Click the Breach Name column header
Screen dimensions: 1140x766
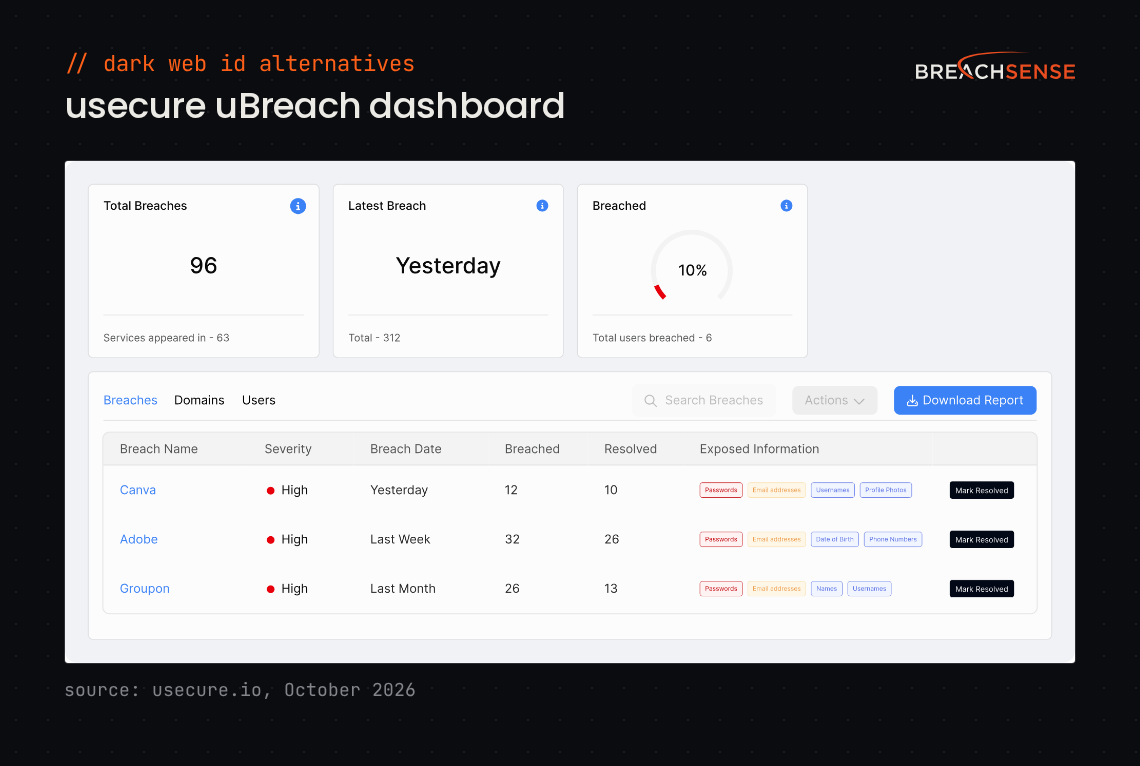[158, 449]
